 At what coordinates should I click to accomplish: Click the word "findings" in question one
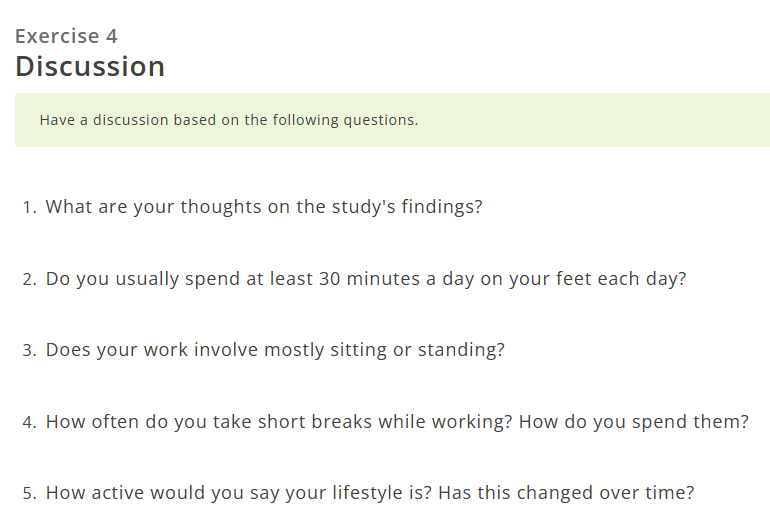438,207
